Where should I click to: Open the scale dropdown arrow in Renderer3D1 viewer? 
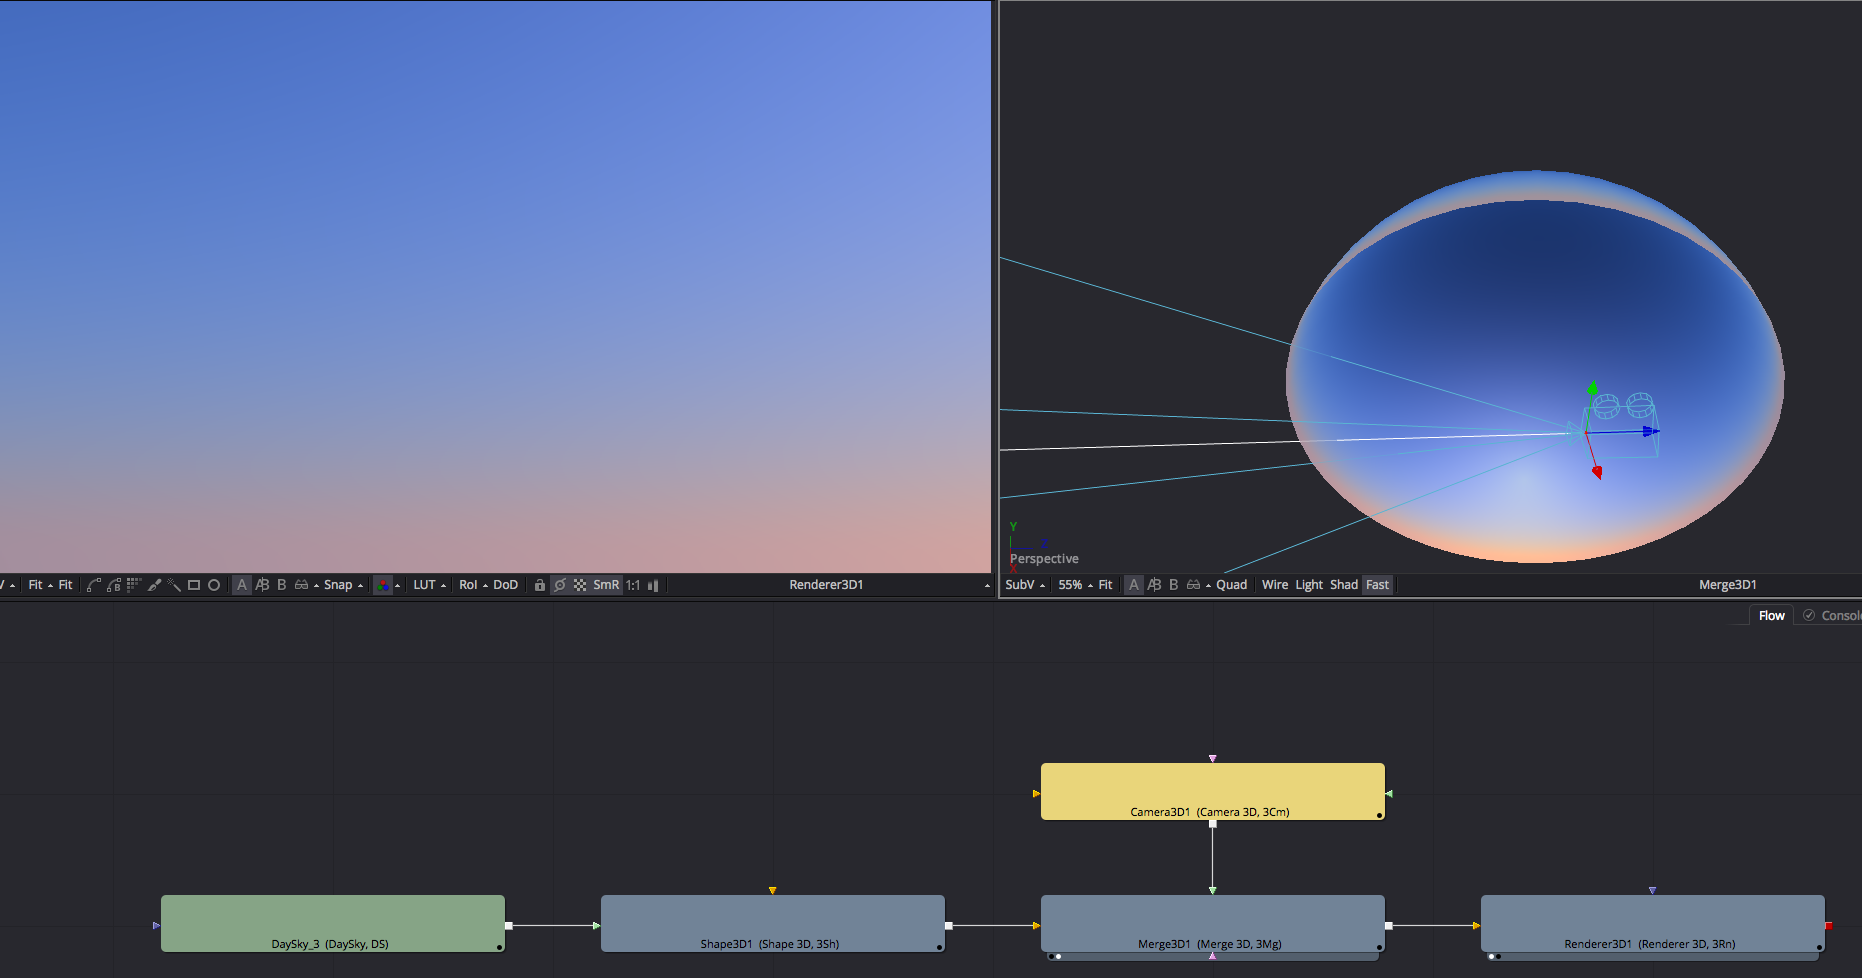click(50, 586)
